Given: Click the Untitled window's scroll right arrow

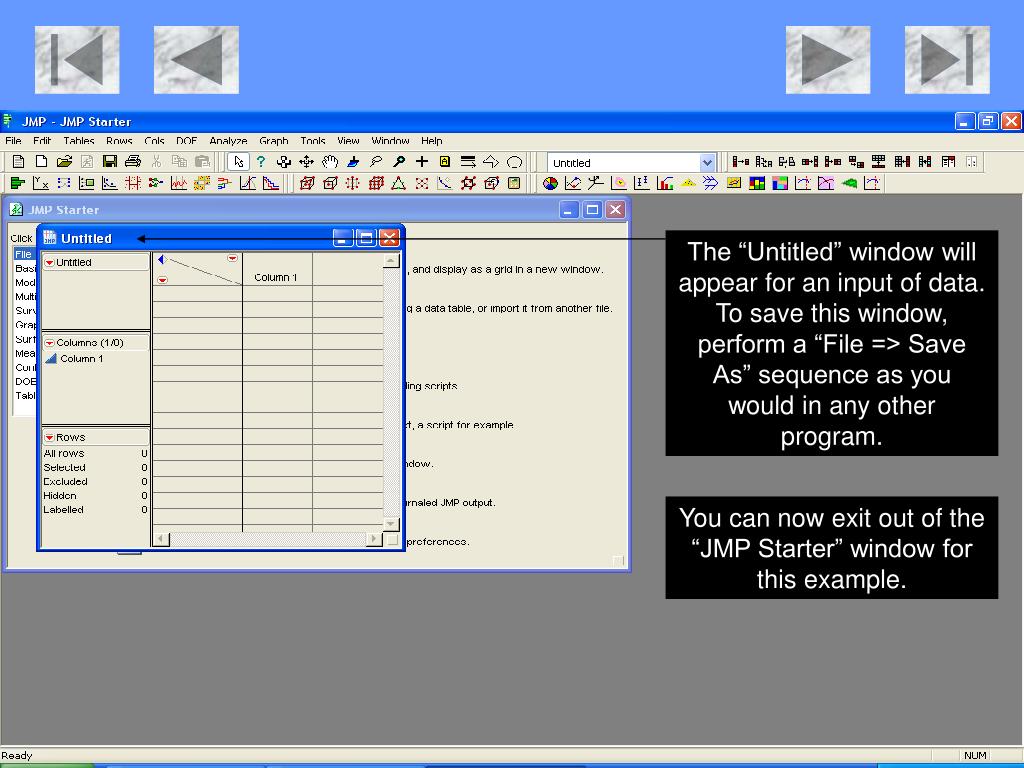Looking at the screenshot, I should pyautogui.click(x=374, y=539).
